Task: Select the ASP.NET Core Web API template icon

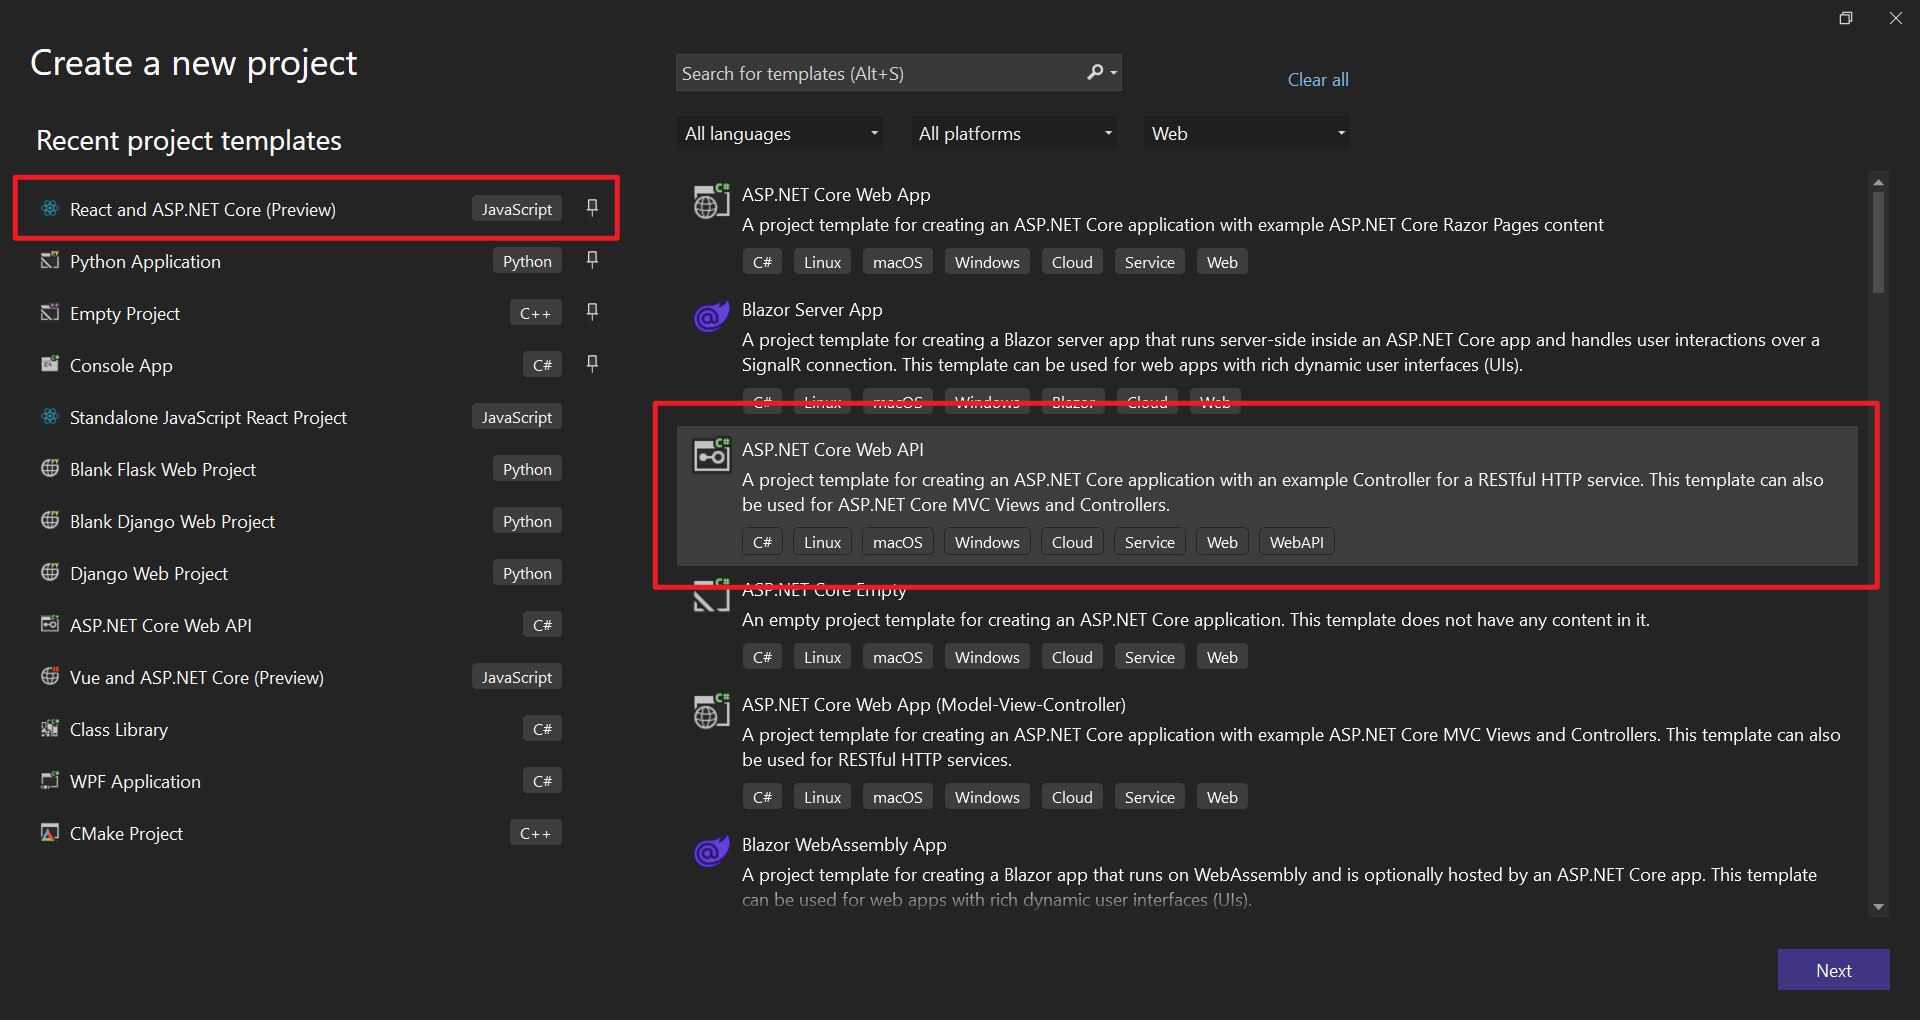Action: pyautogui.click(x=711, y=456)
